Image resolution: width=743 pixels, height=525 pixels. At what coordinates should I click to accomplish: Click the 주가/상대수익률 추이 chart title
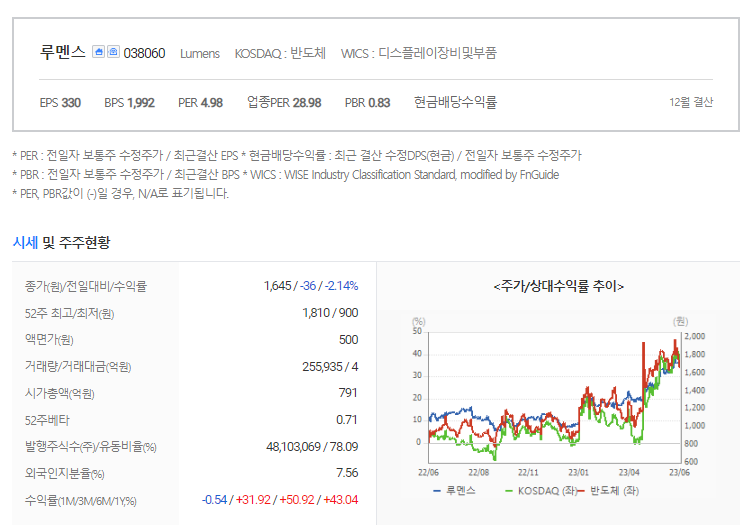(x=558, y=286)
